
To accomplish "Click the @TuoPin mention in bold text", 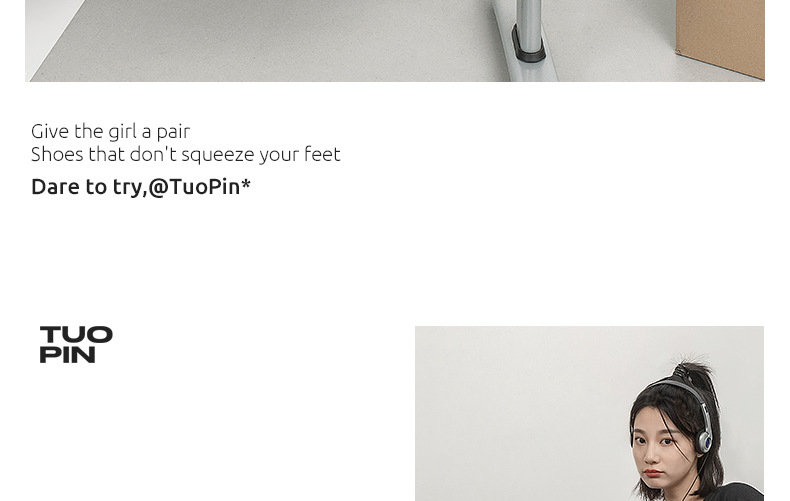I will [194, 187].
